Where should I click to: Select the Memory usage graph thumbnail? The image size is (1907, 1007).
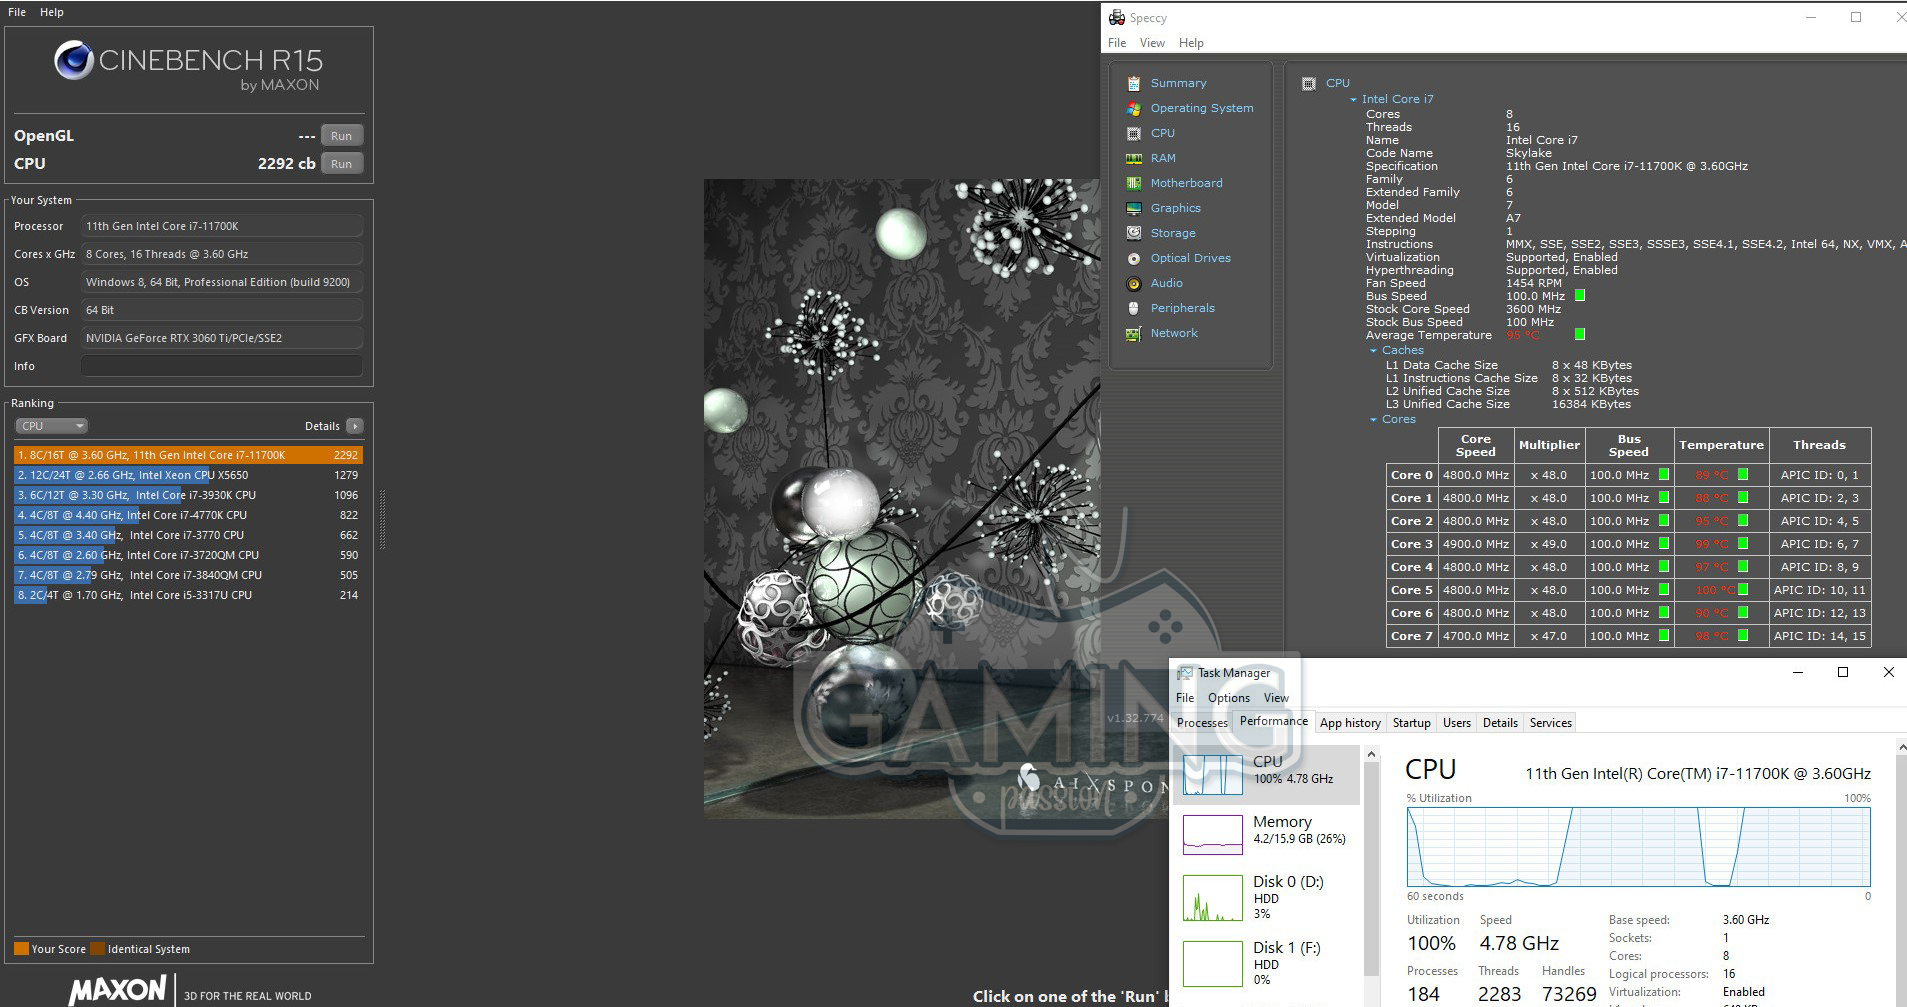coord(1212,833)
